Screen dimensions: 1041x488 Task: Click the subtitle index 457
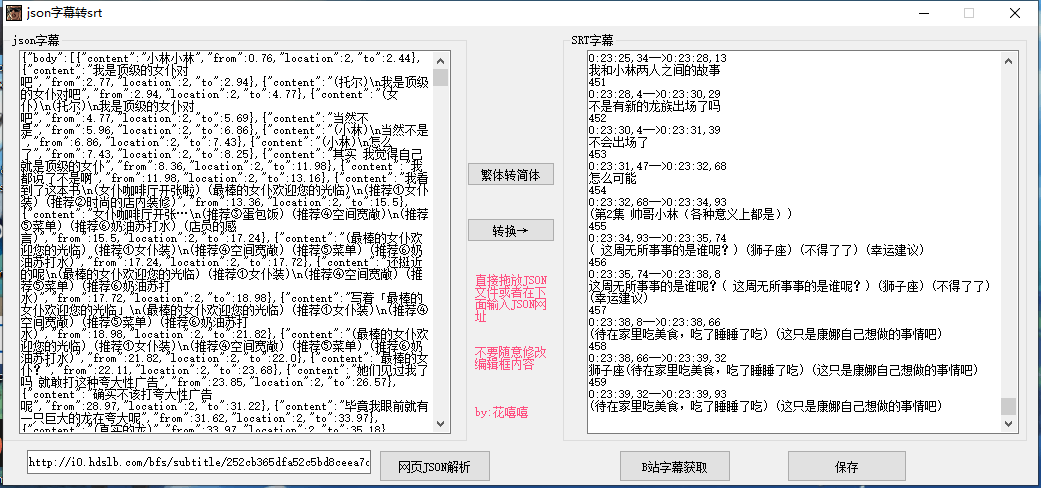click(x=597, y=310)
